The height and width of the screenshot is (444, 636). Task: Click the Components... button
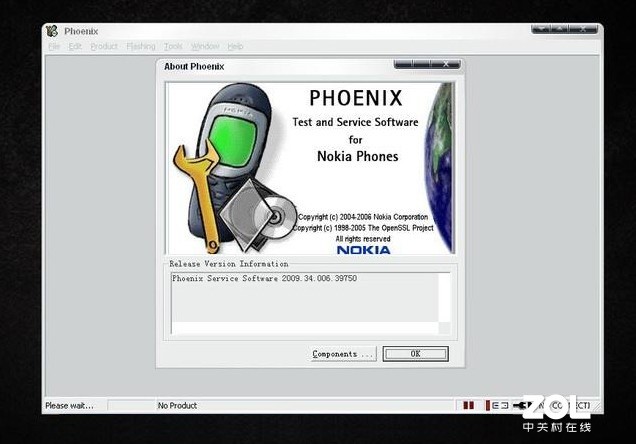coord(343,354)
